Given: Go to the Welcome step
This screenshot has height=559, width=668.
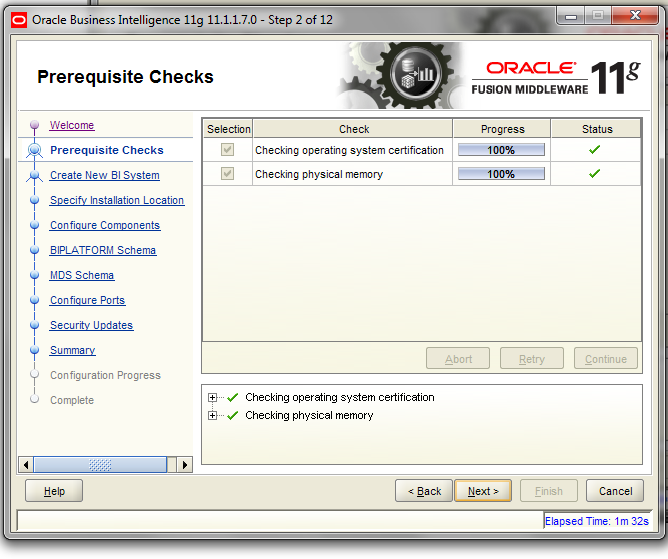Looking at the screenshot, I should [72, 125].
